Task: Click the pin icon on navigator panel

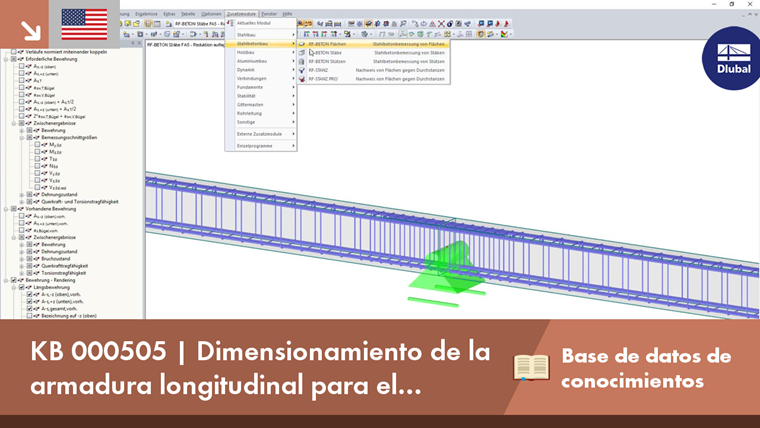Action: point(133,44)
